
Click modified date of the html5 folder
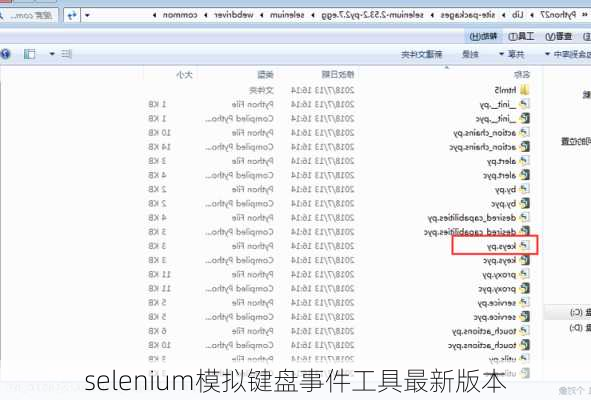point(322,90)
